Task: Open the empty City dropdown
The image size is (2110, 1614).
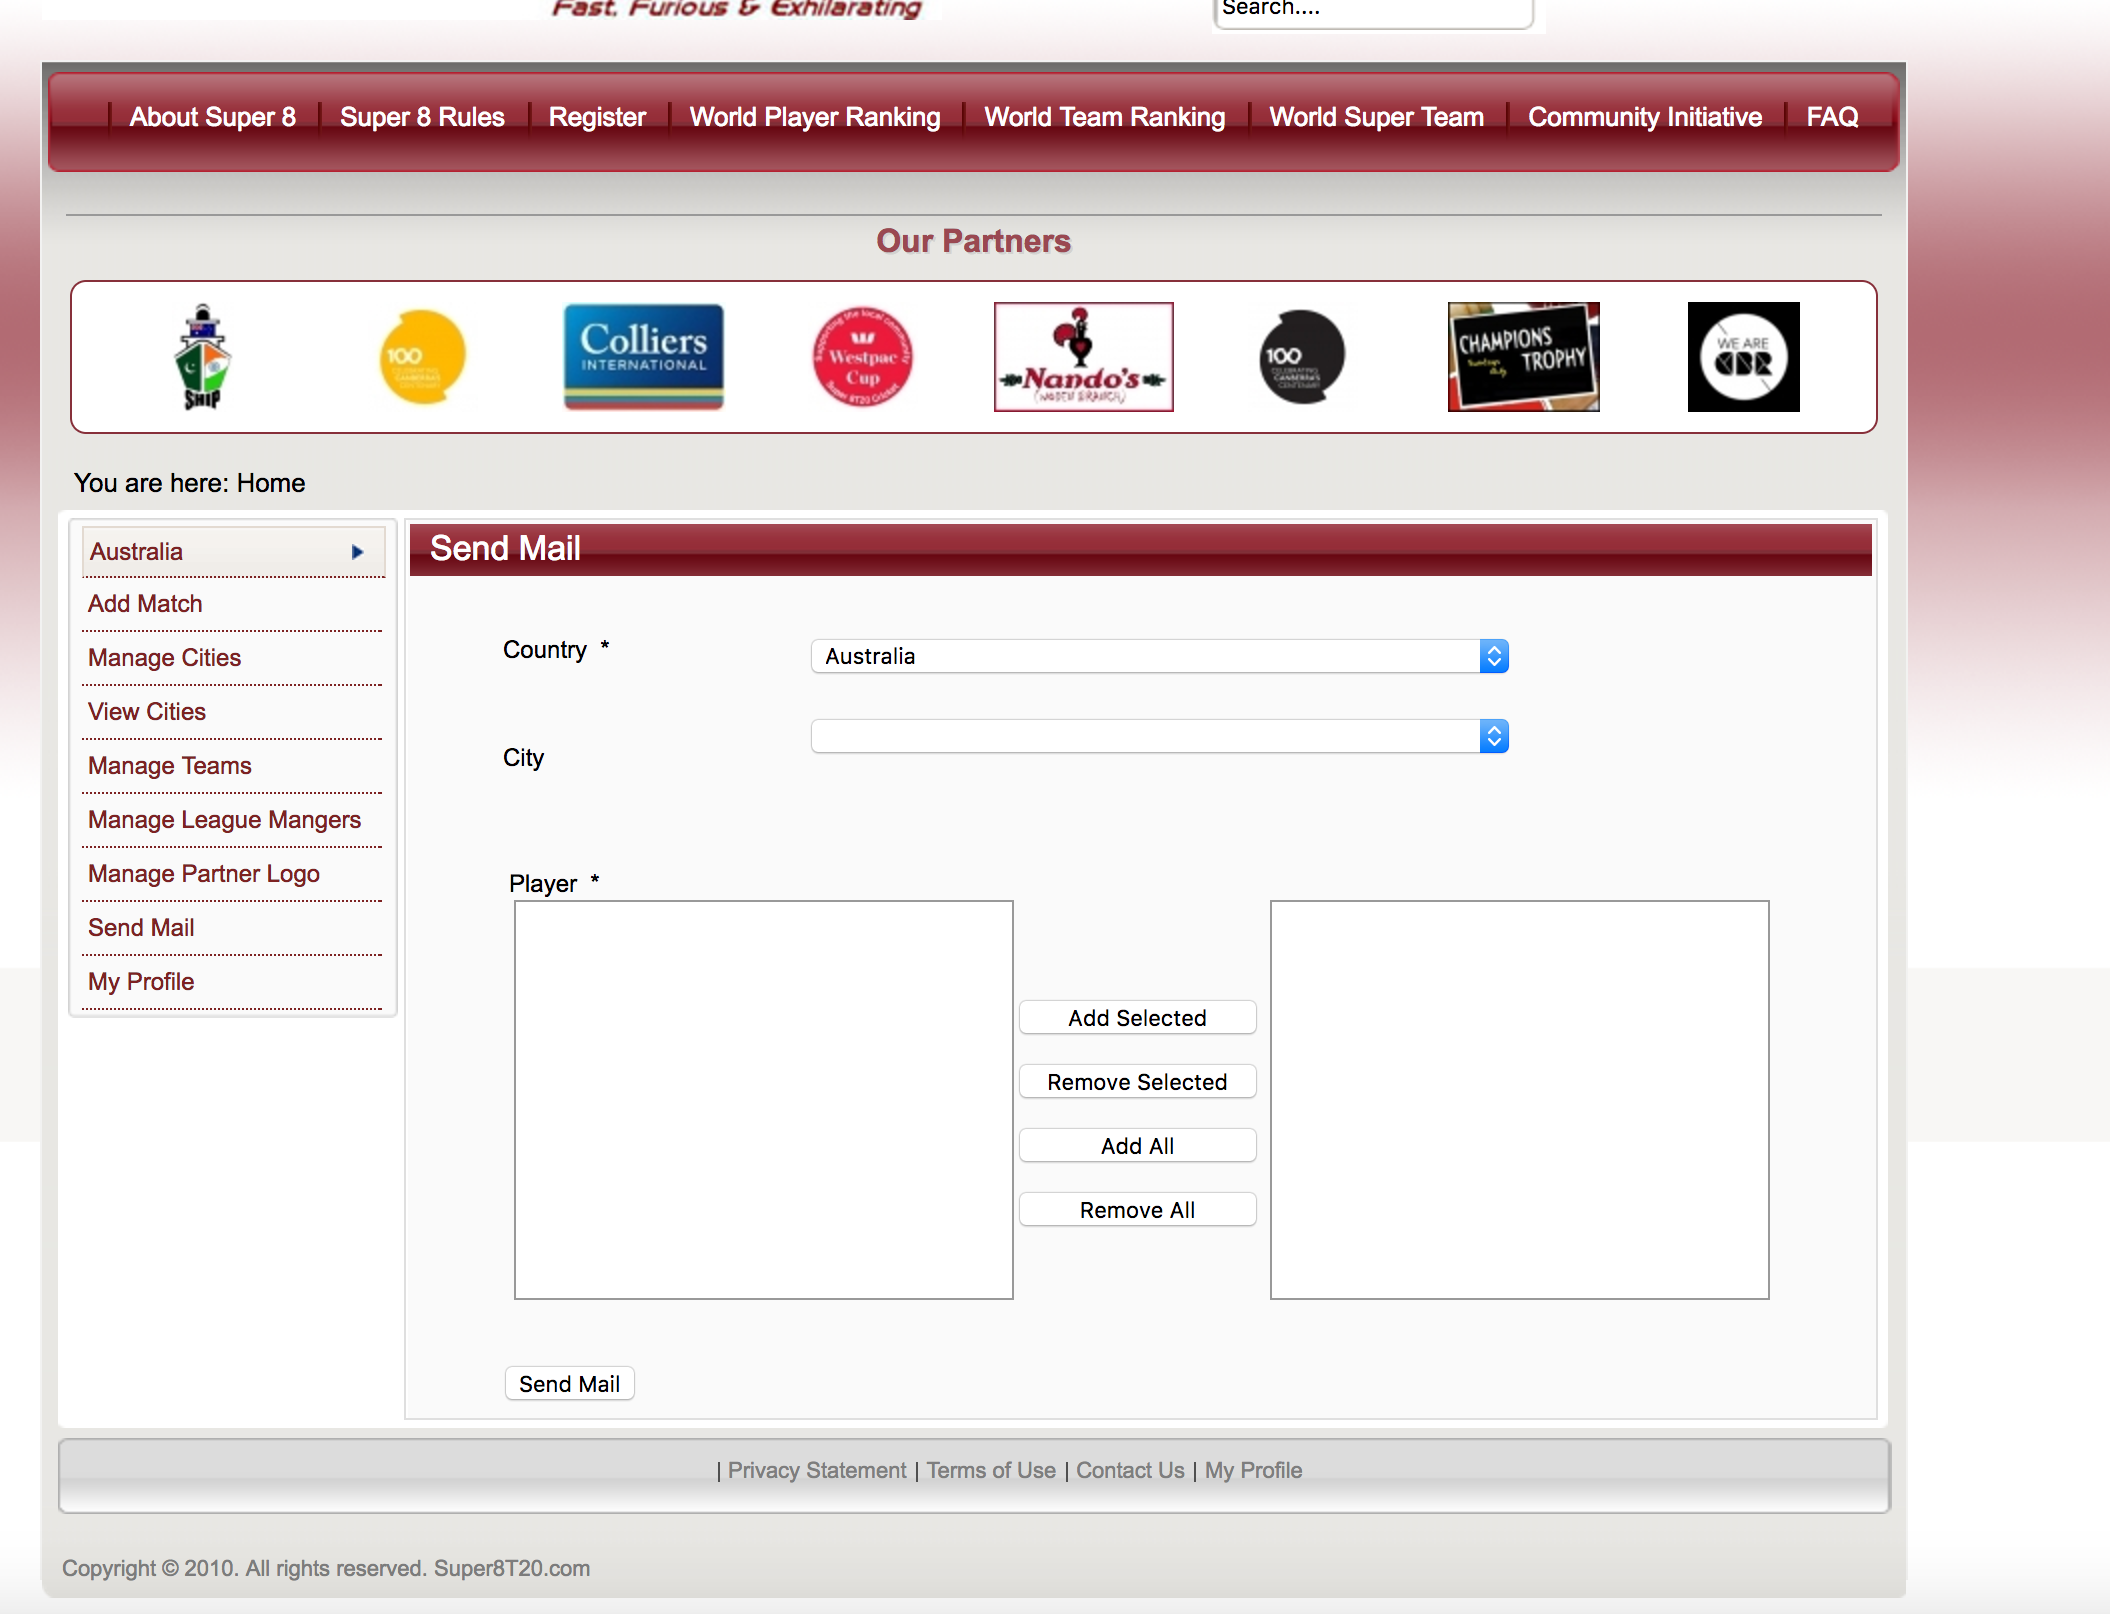Action: tap(1159, 736)
